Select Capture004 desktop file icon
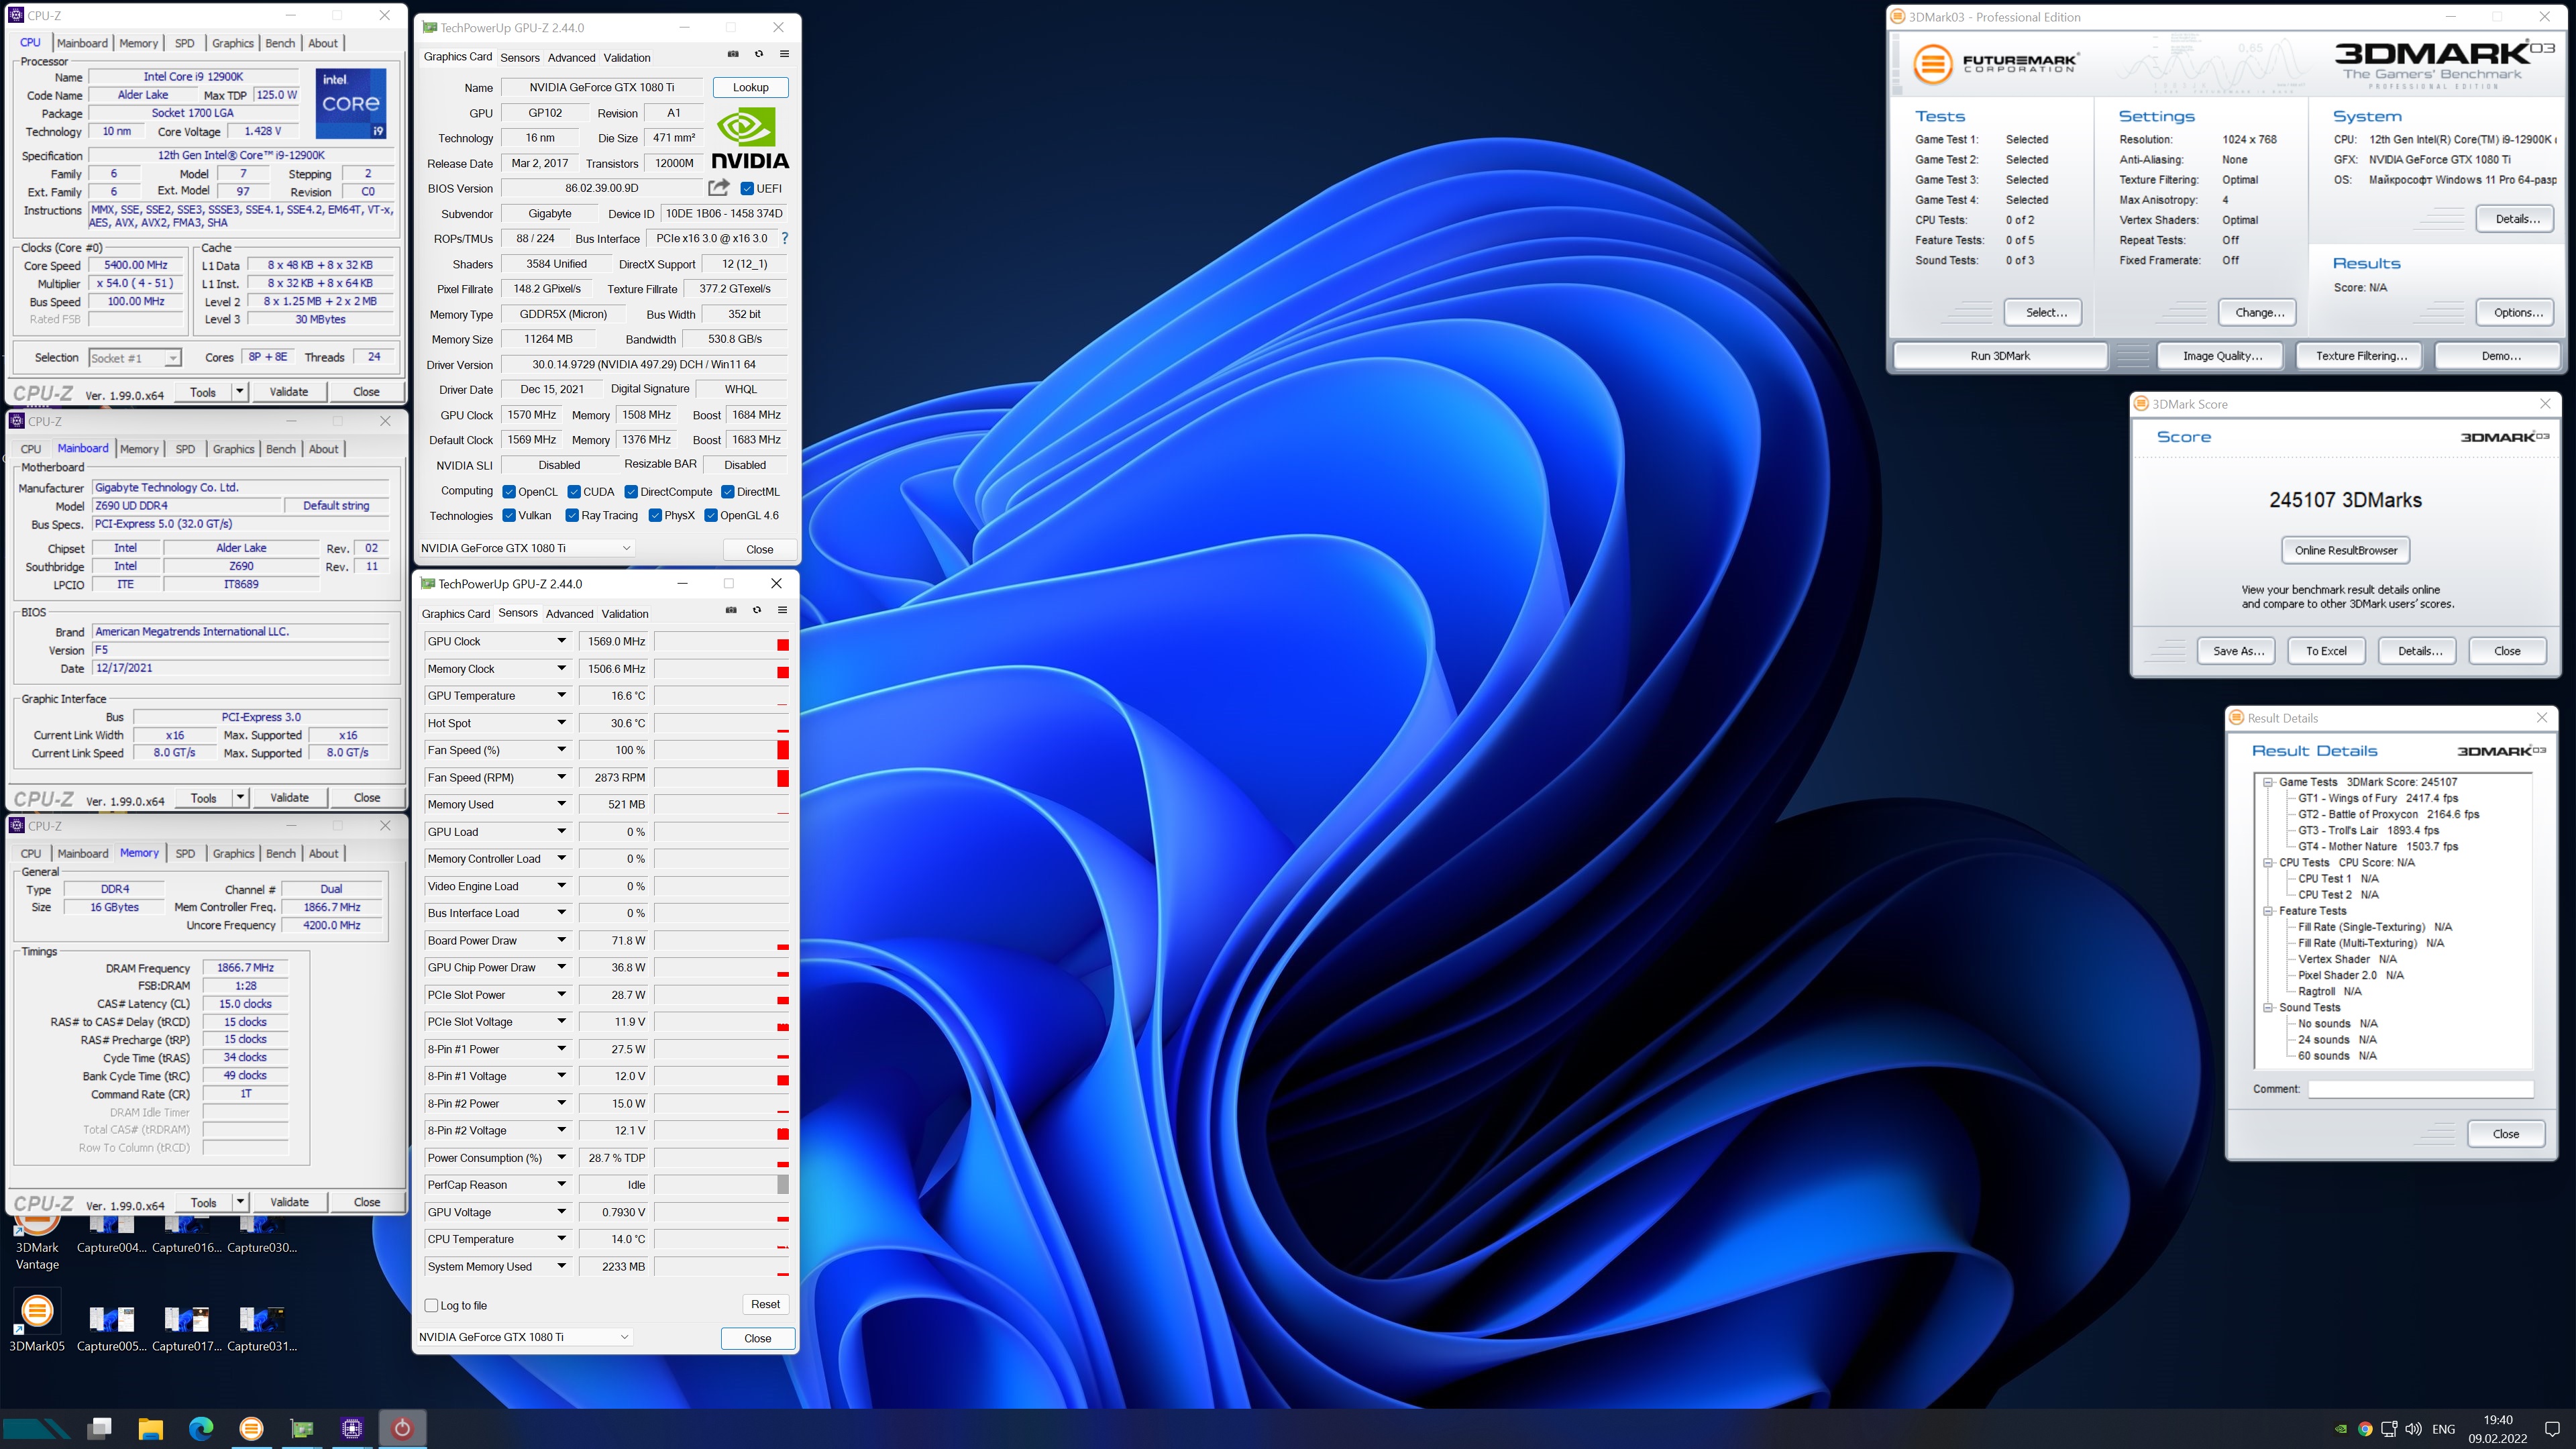The image size is (2576, 1449). pos(111,1234)
